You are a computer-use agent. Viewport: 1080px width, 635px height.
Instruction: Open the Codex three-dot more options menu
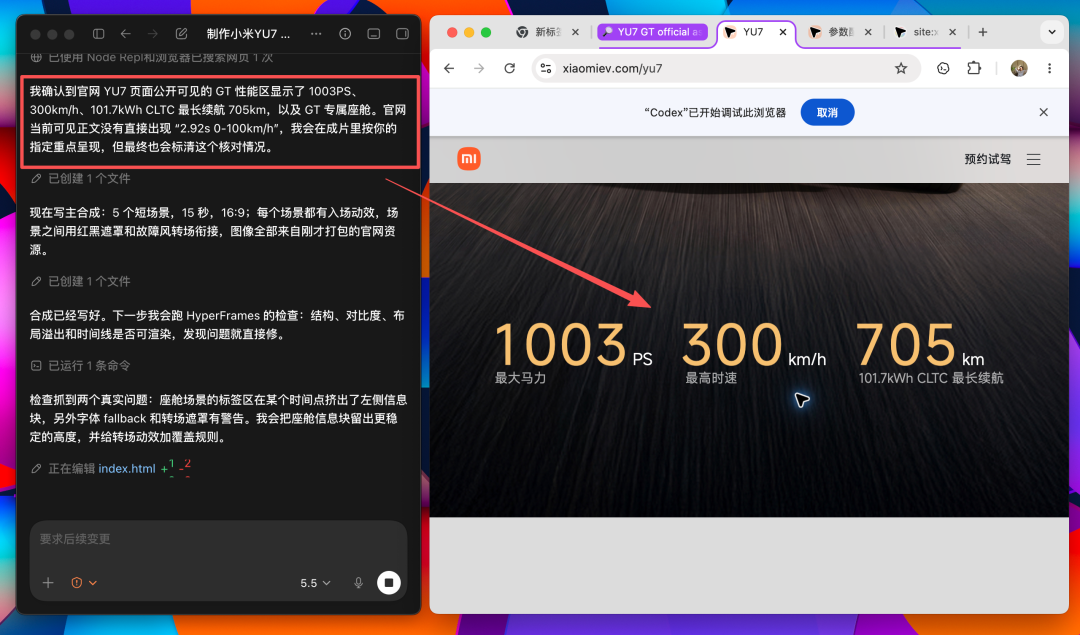click(316, 34)
